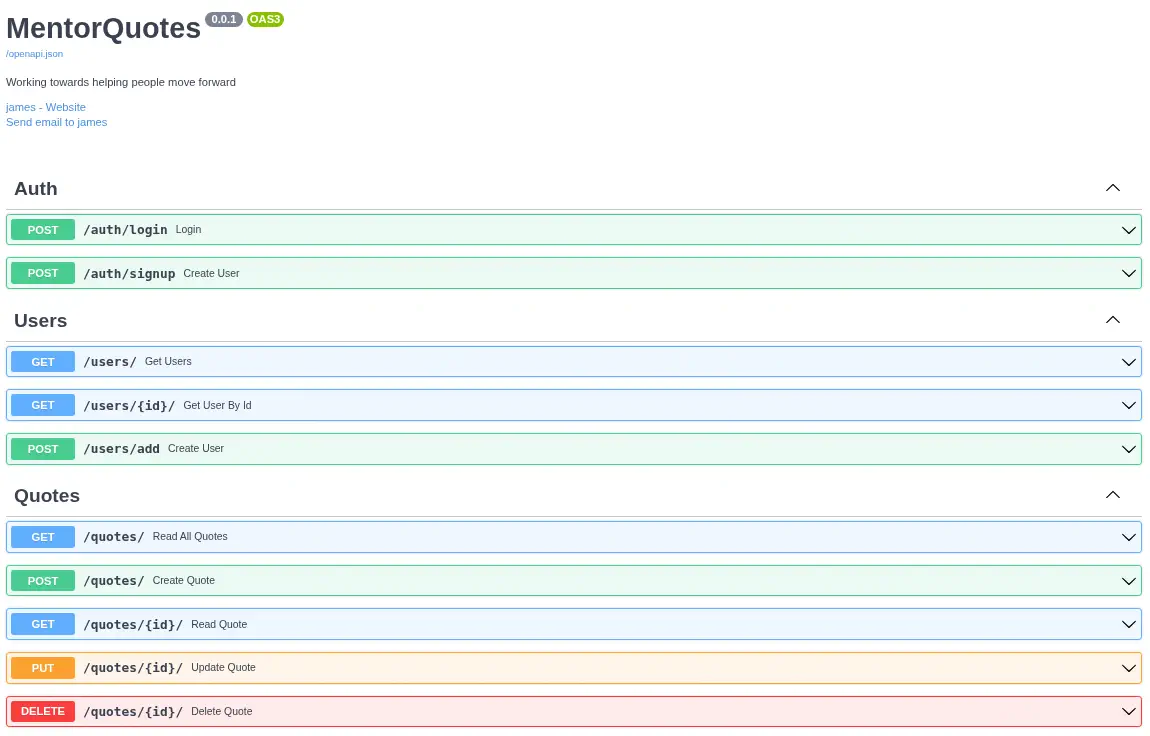Open the /openapi.json link
Viewport: 1150px width, 736px height.
point(34,54)
